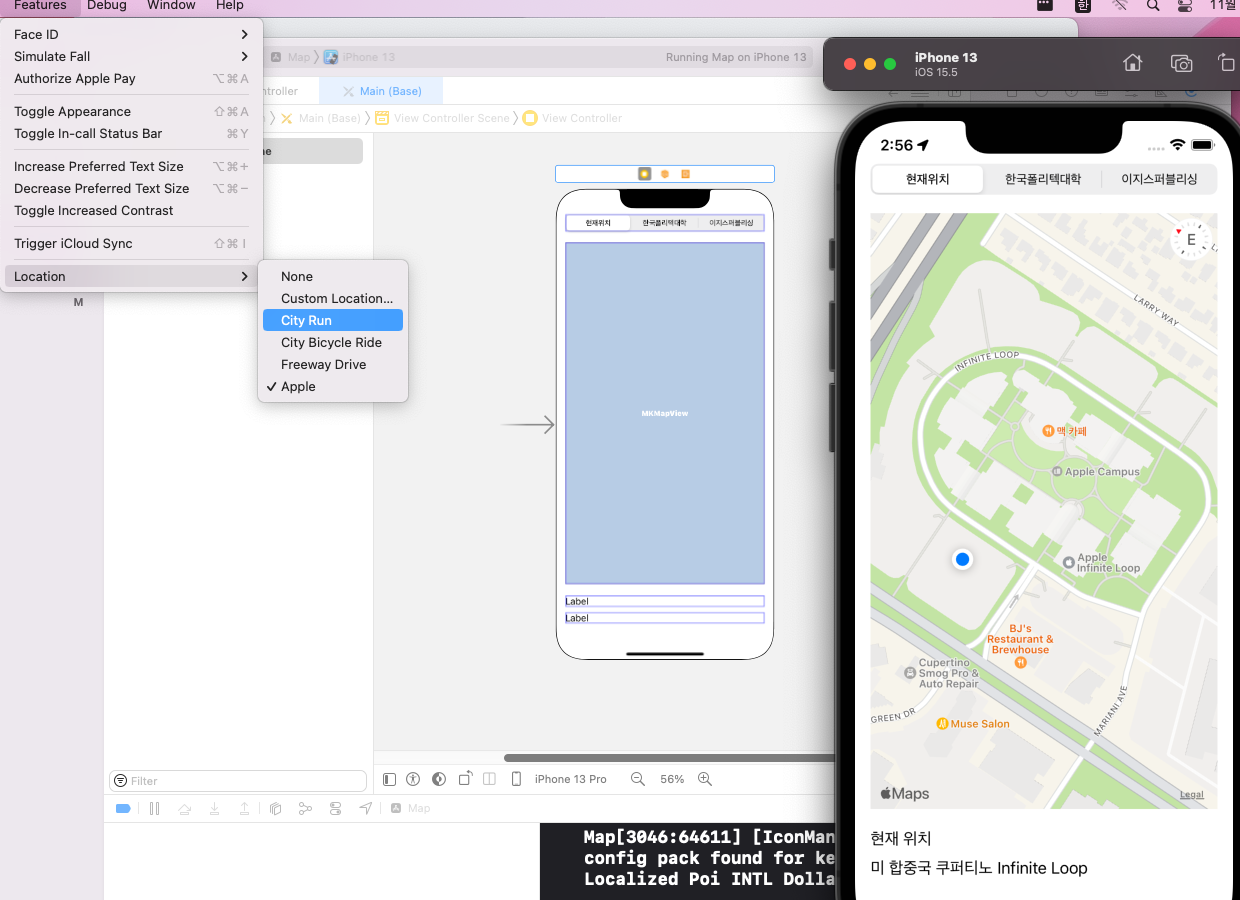Expand the Location submenu item
The height and width of the screenshot is (900, 1240).
[132, 276]
